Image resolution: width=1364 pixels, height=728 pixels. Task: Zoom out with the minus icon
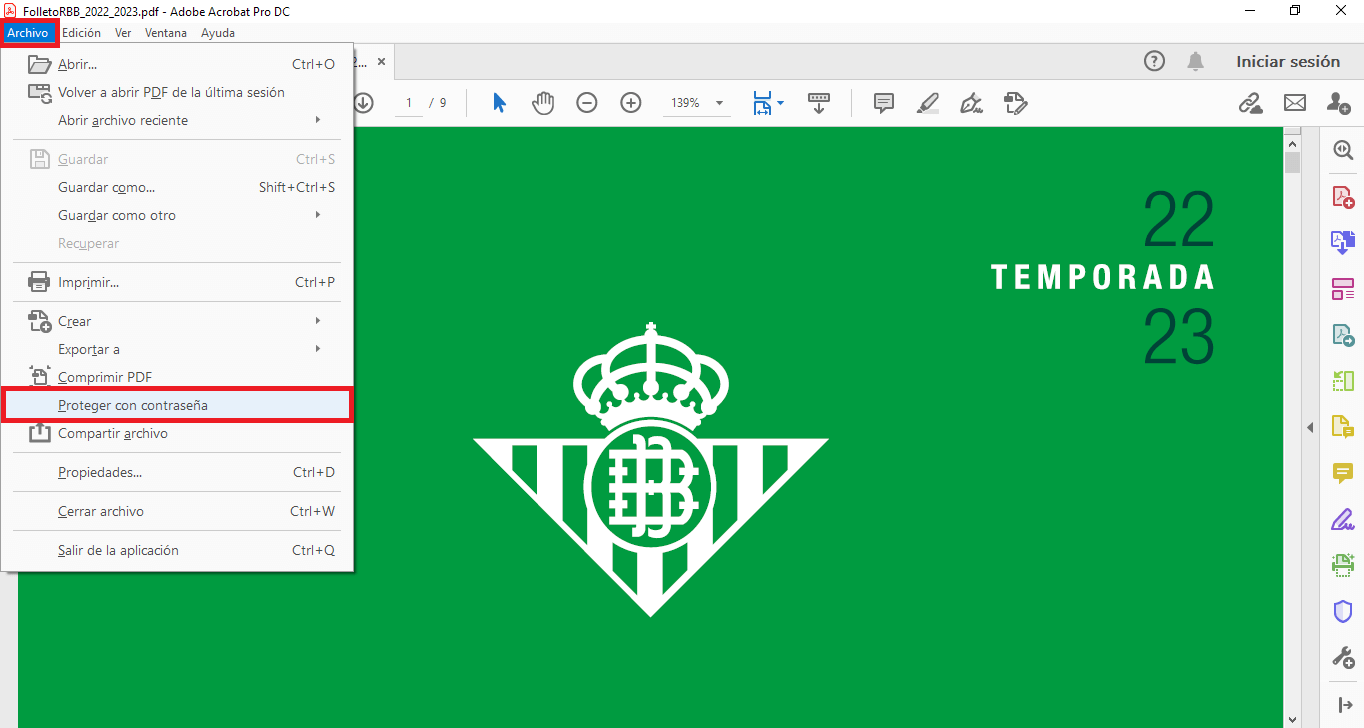pos(587,103)
